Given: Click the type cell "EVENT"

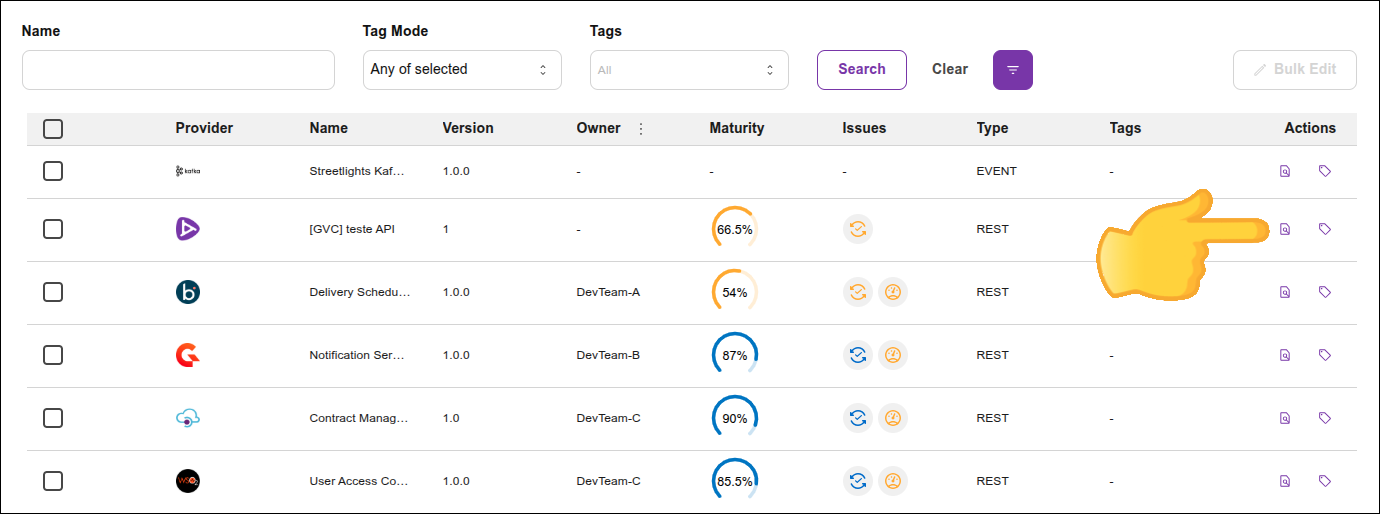Looking at the screenshot, I should point(996,171).
